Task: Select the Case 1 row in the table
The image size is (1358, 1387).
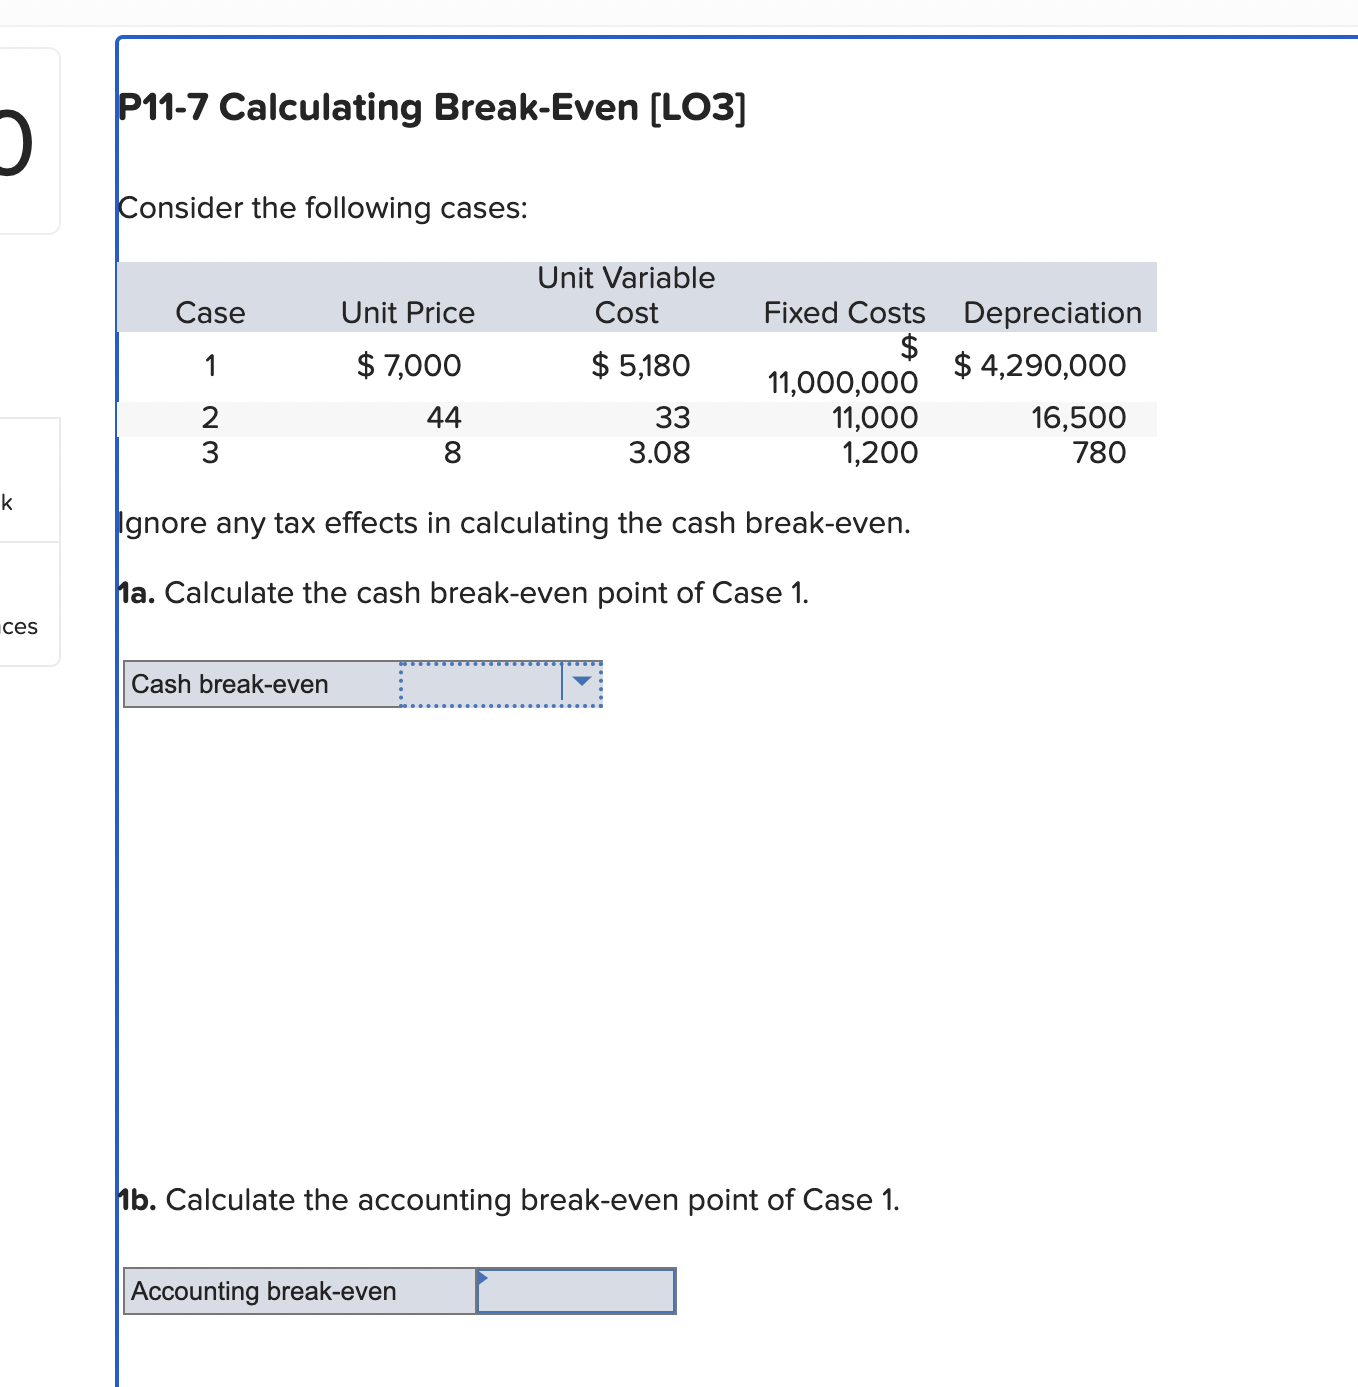Action: pos(210,366)
